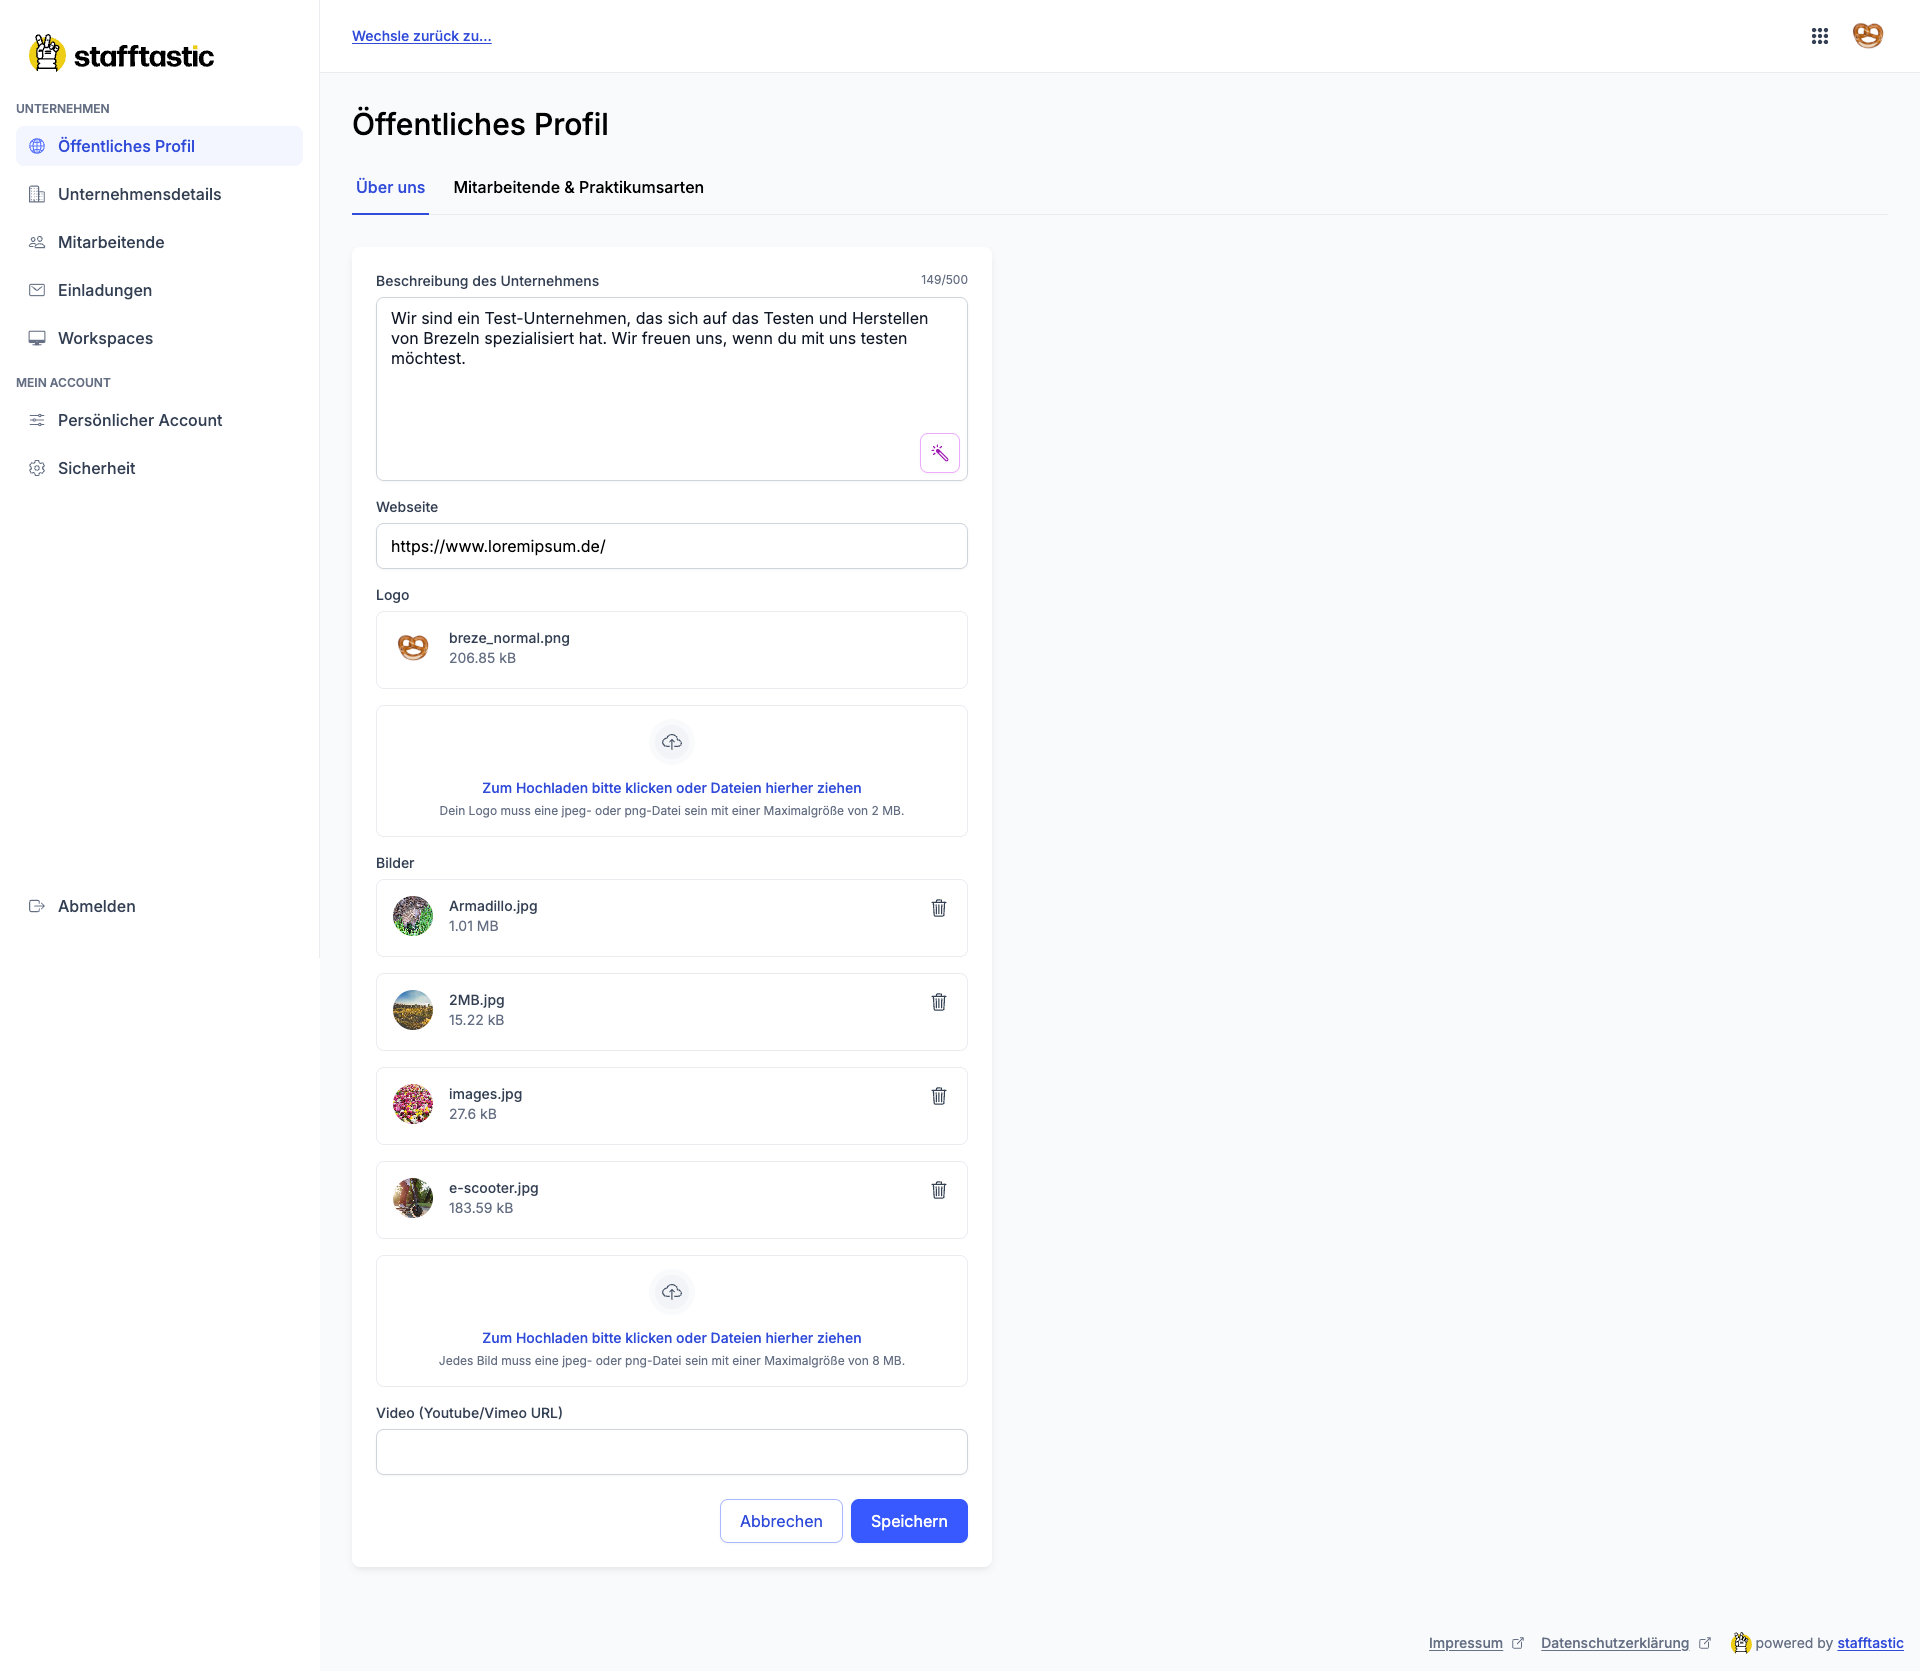The width and height of the screenshot is (1920, 1671).
Task: Remove images.jpg with the trash icon
Action: tap(939, 1096)
